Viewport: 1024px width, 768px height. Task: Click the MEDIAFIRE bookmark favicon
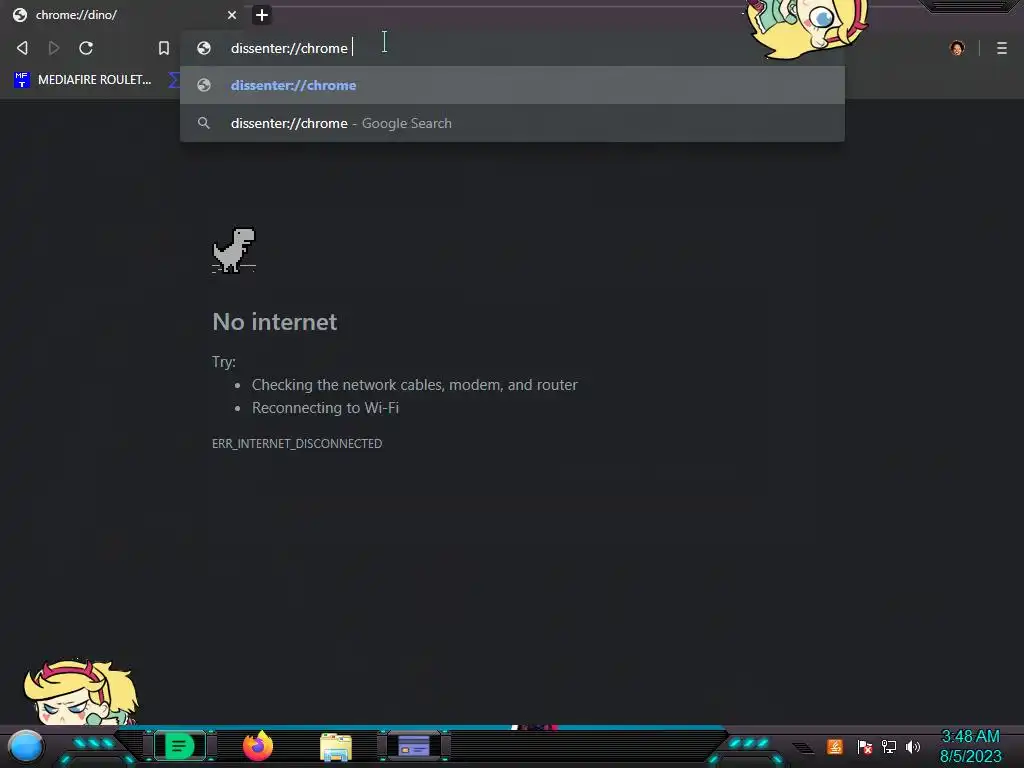(x=22, y=80)
